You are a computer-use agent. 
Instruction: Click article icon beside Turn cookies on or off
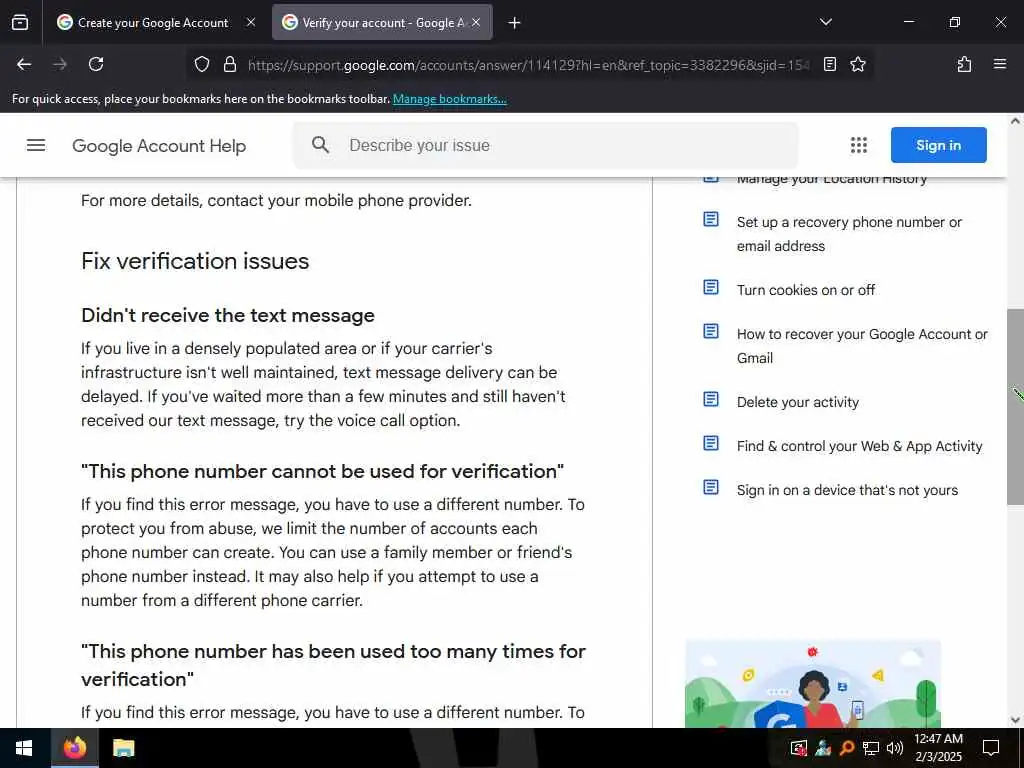711,287
